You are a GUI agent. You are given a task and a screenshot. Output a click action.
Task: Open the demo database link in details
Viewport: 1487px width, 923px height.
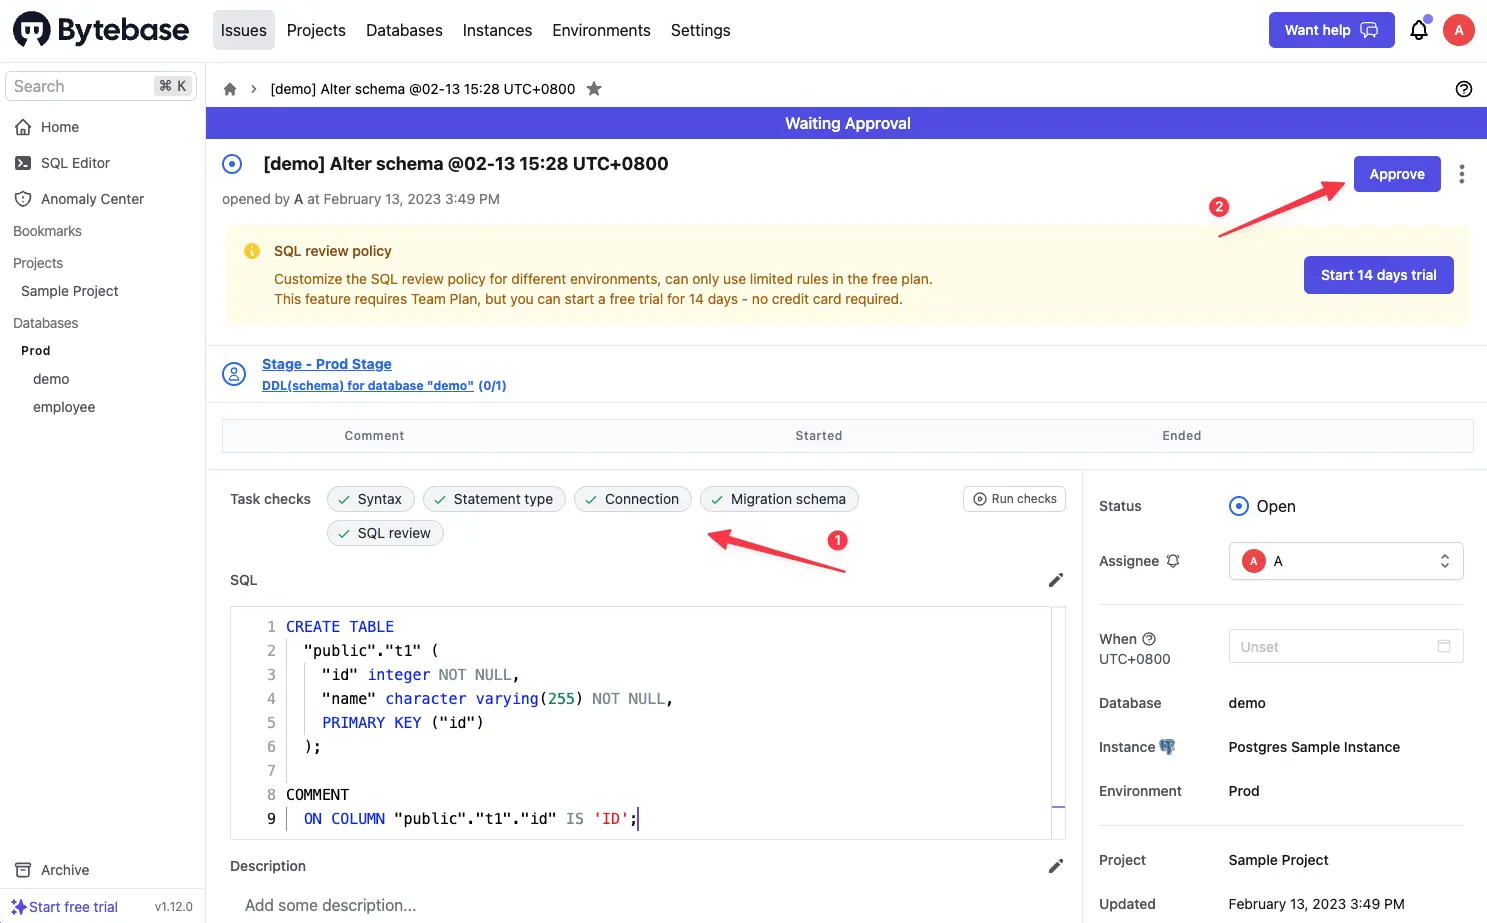pyautogui.click(x=1247, y=703)
